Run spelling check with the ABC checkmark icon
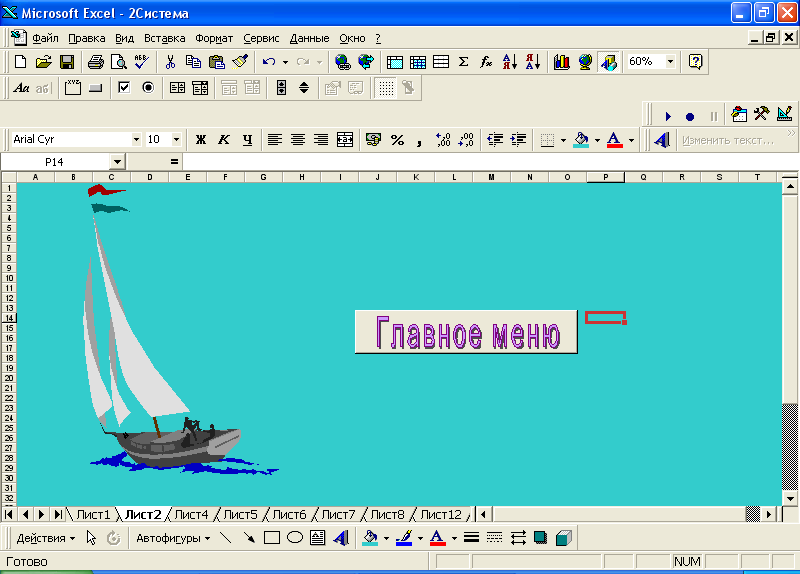The height and width of the screenshot is (574, 800). point(141,62)
